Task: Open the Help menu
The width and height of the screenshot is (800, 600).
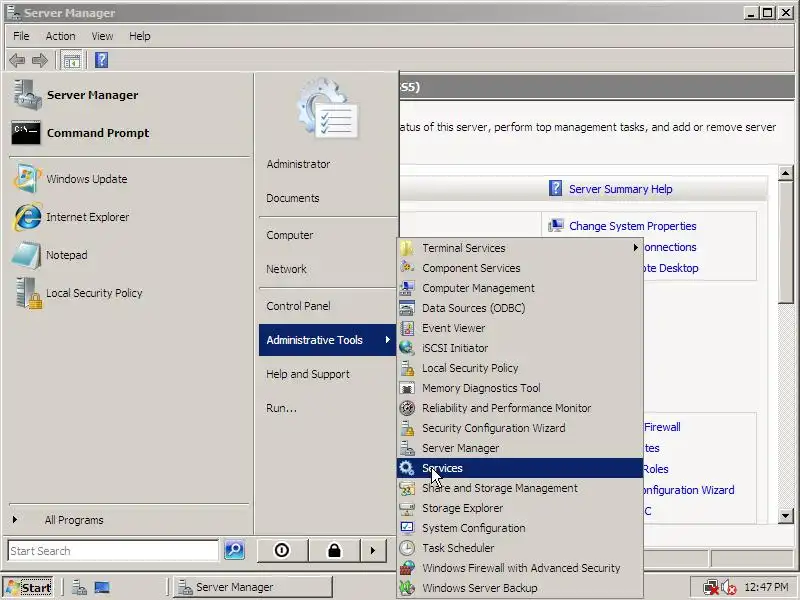Action: point(139,36)
